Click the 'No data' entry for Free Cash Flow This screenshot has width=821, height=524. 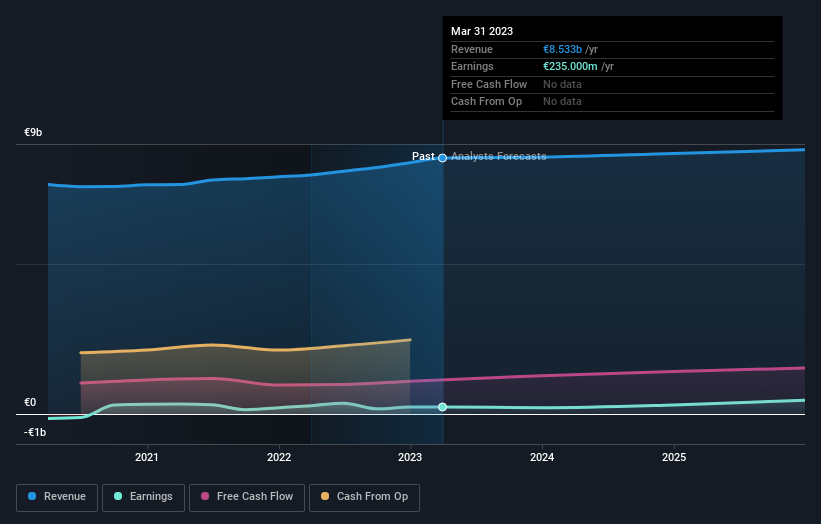[x=562, y=84]
